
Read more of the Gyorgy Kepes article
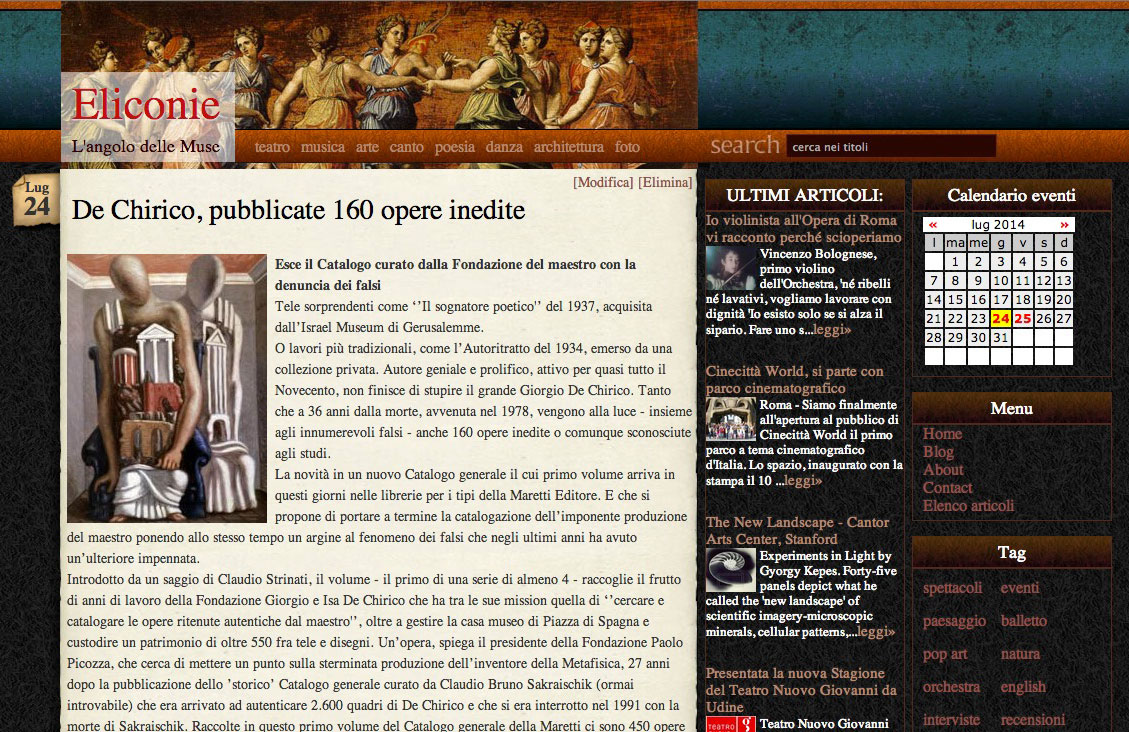[x=876, y=631]
